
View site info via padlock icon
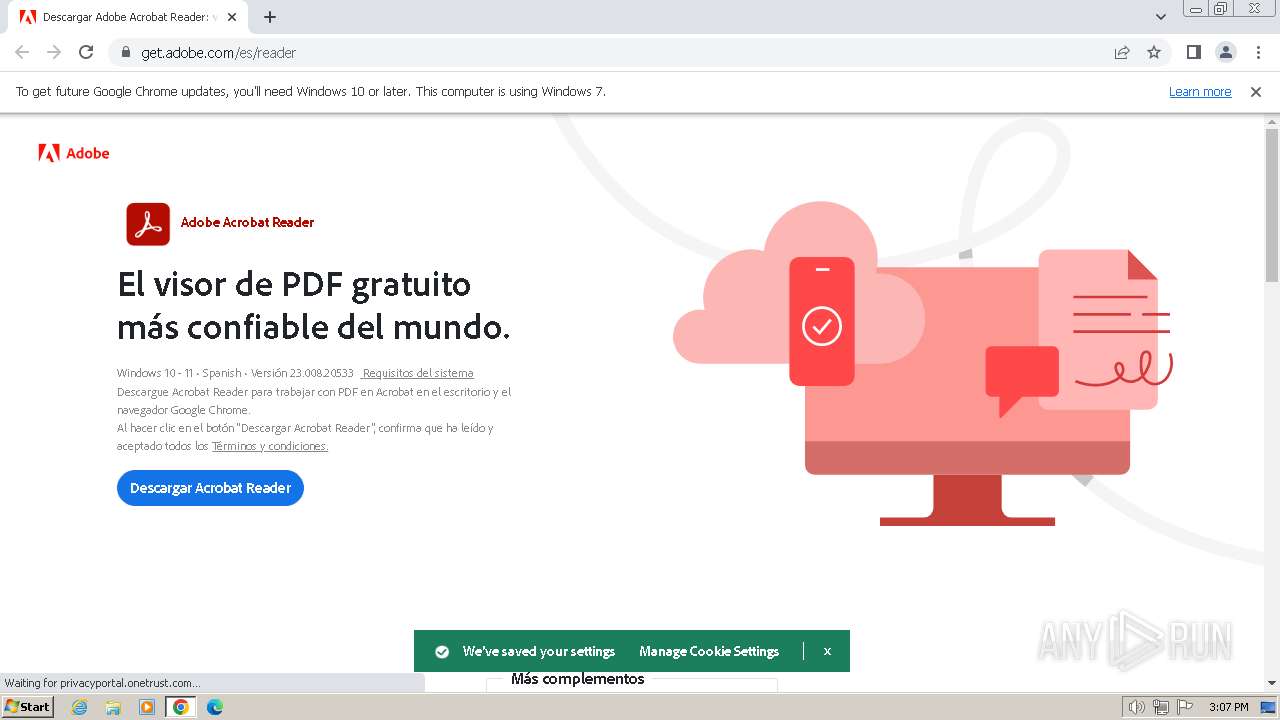click(x=125, y=53)
